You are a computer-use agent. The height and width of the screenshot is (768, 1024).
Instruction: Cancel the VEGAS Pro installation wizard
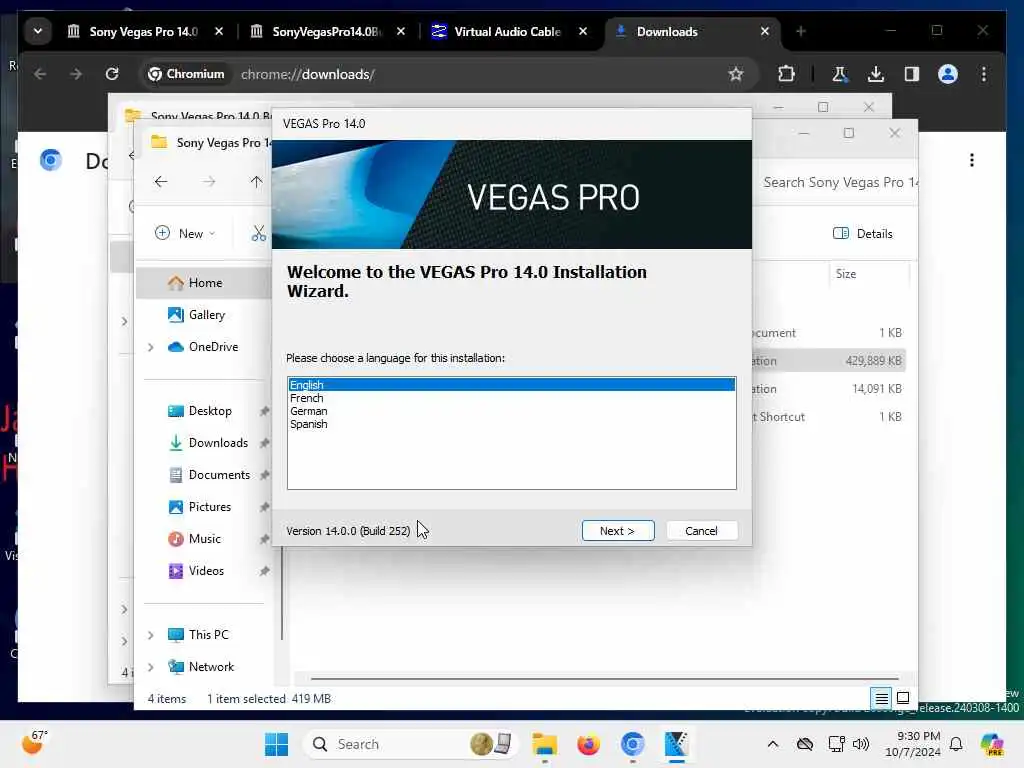click(x=701, y=530)
